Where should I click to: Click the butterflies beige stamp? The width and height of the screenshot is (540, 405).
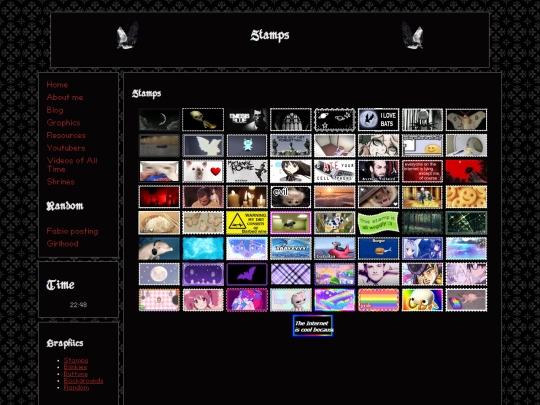click(x=203, y=223)
